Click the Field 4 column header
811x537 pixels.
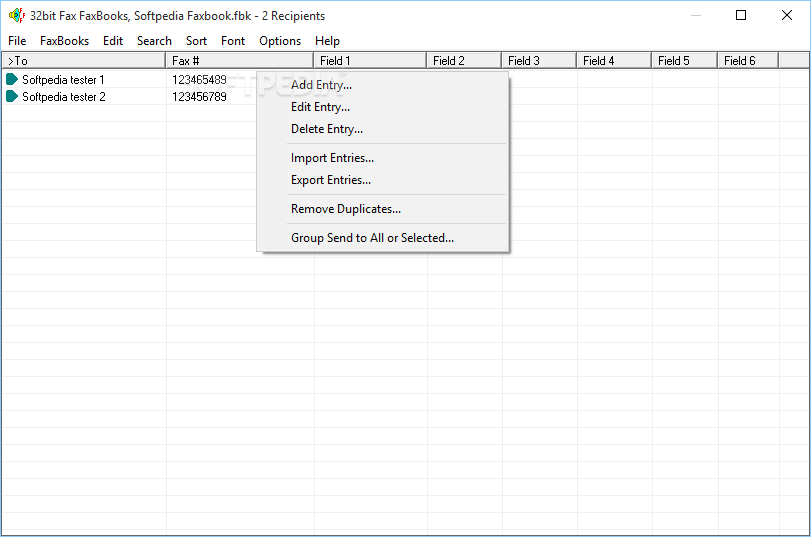point(614,61)
